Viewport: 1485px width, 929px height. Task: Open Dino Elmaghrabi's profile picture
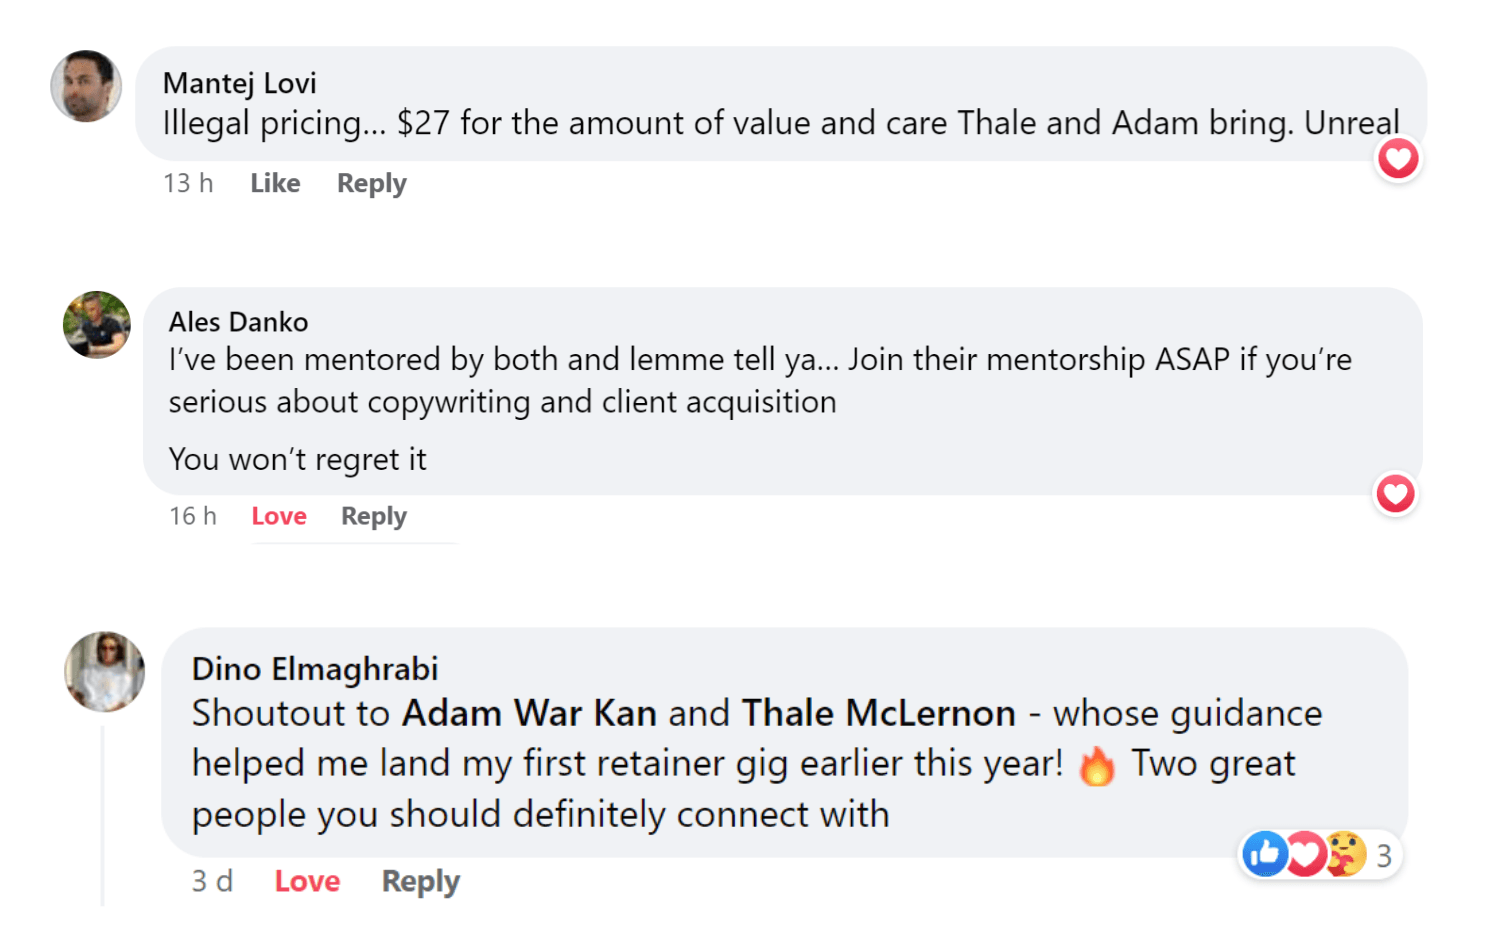(x=105, y=671)
